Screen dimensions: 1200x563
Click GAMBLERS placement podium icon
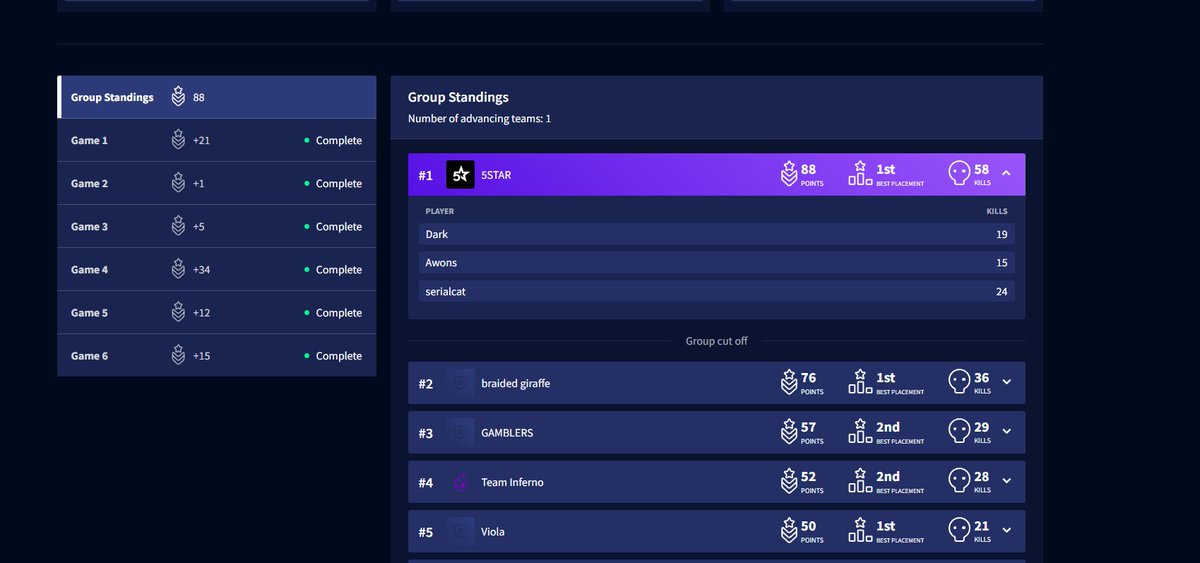click(x=860, y=431)
